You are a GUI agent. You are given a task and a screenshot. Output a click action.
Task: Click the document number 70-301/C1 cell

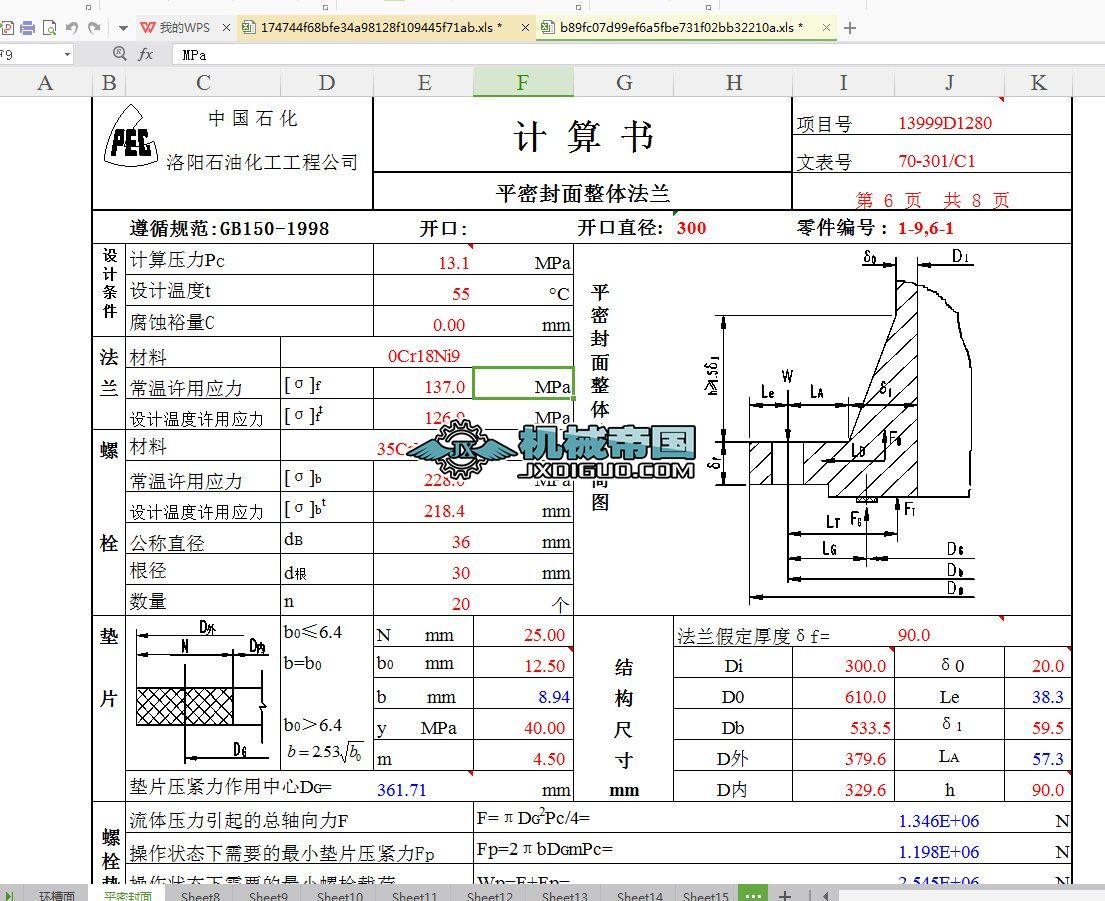click(x=937, y=161)
